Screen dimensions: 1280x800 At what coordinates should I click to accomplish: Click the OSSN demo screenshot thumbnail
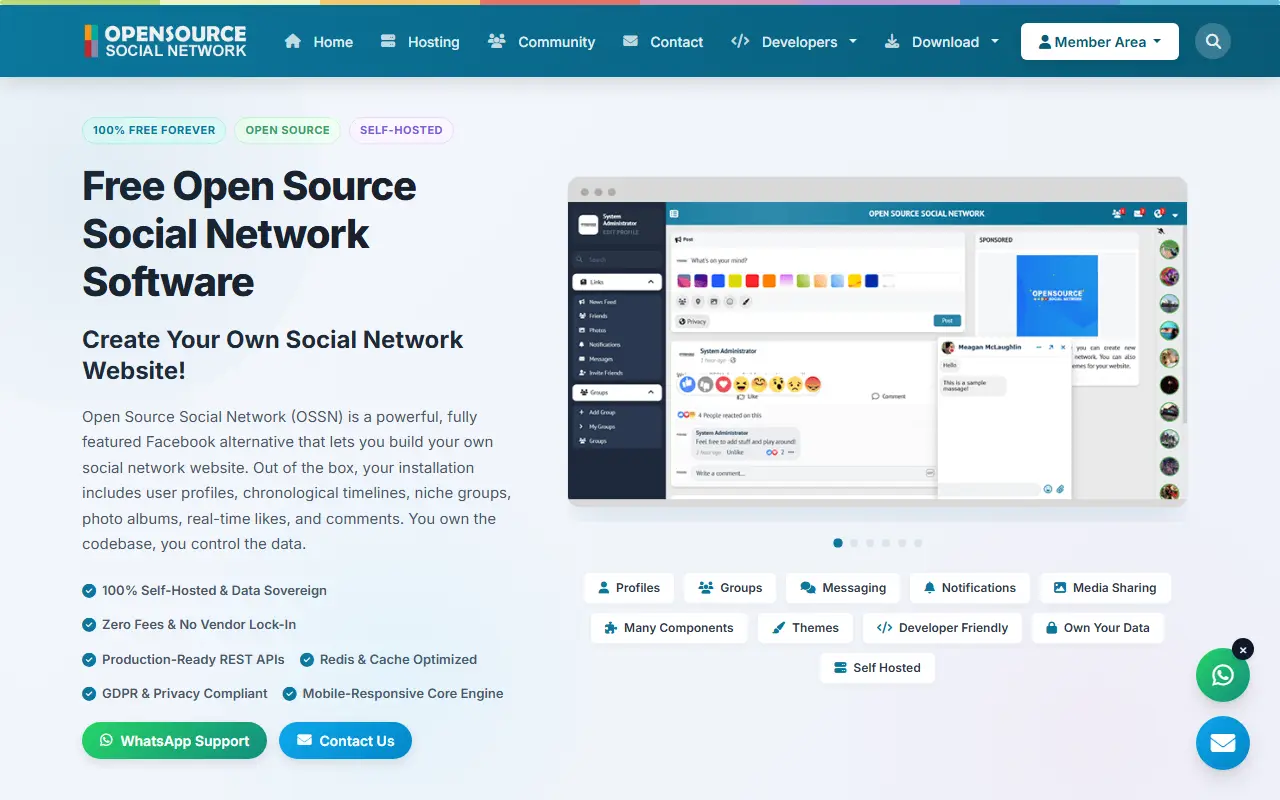click(x=877, y=341)
